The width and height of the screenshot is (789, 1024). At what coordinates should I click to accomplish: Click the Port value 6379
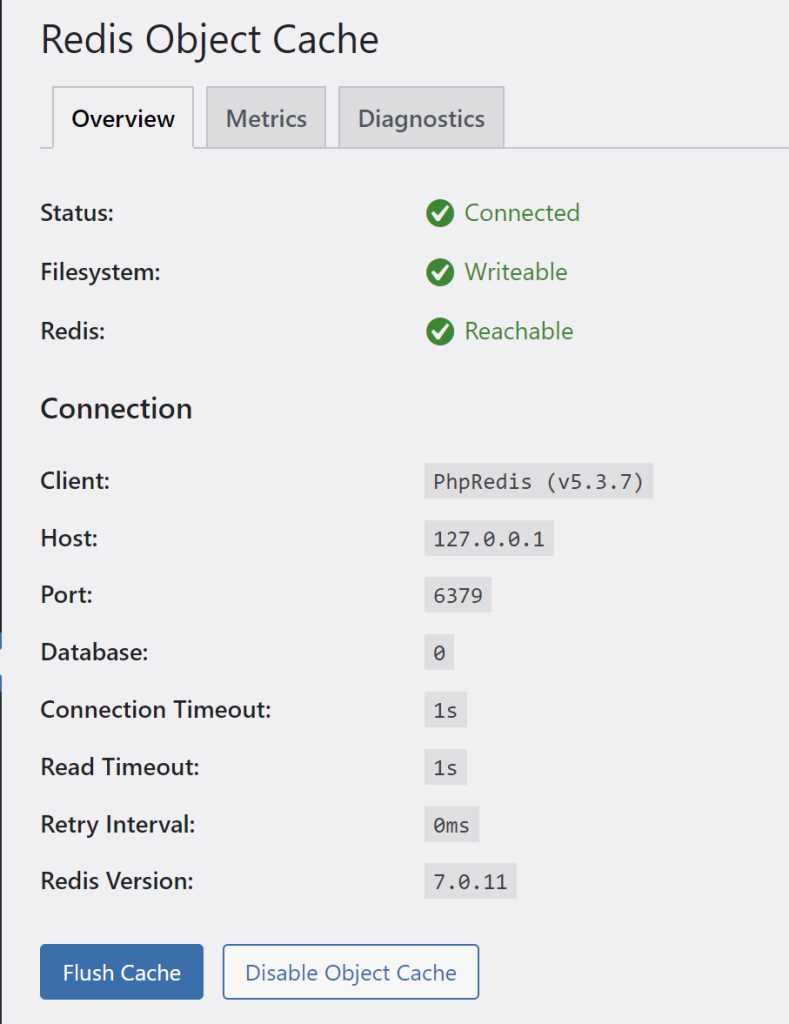click(457, 595)
